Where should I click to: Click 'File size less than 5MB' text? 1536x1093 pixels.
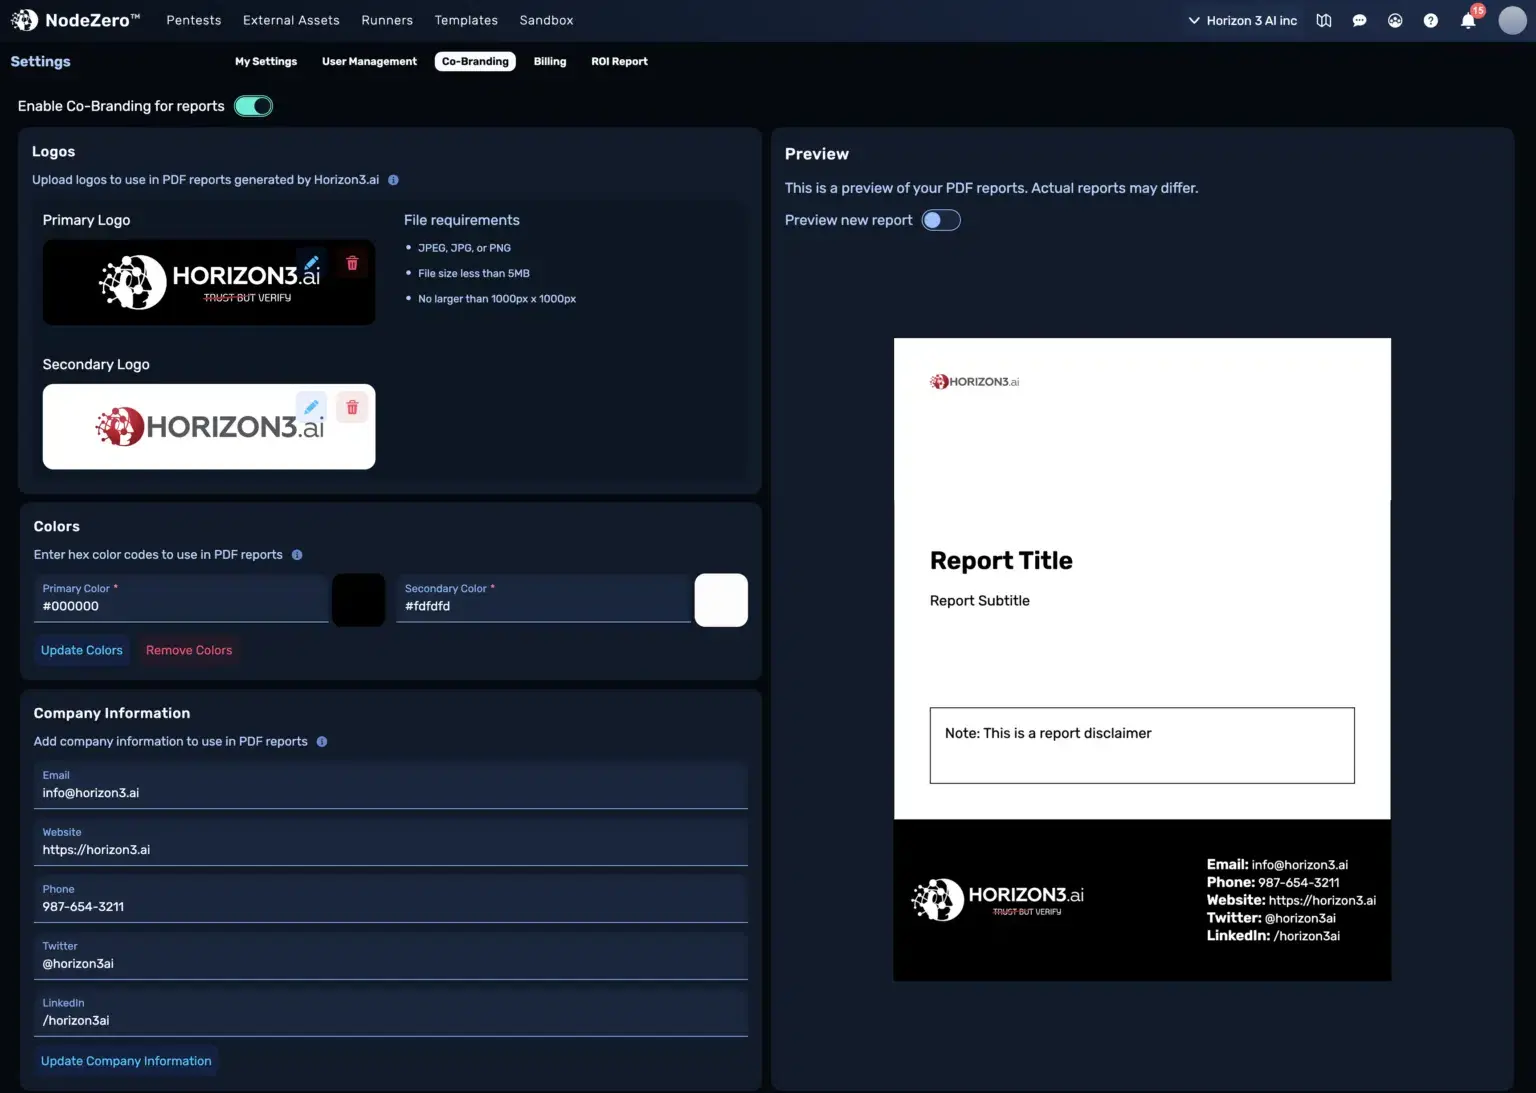click(x=474, y=273)
